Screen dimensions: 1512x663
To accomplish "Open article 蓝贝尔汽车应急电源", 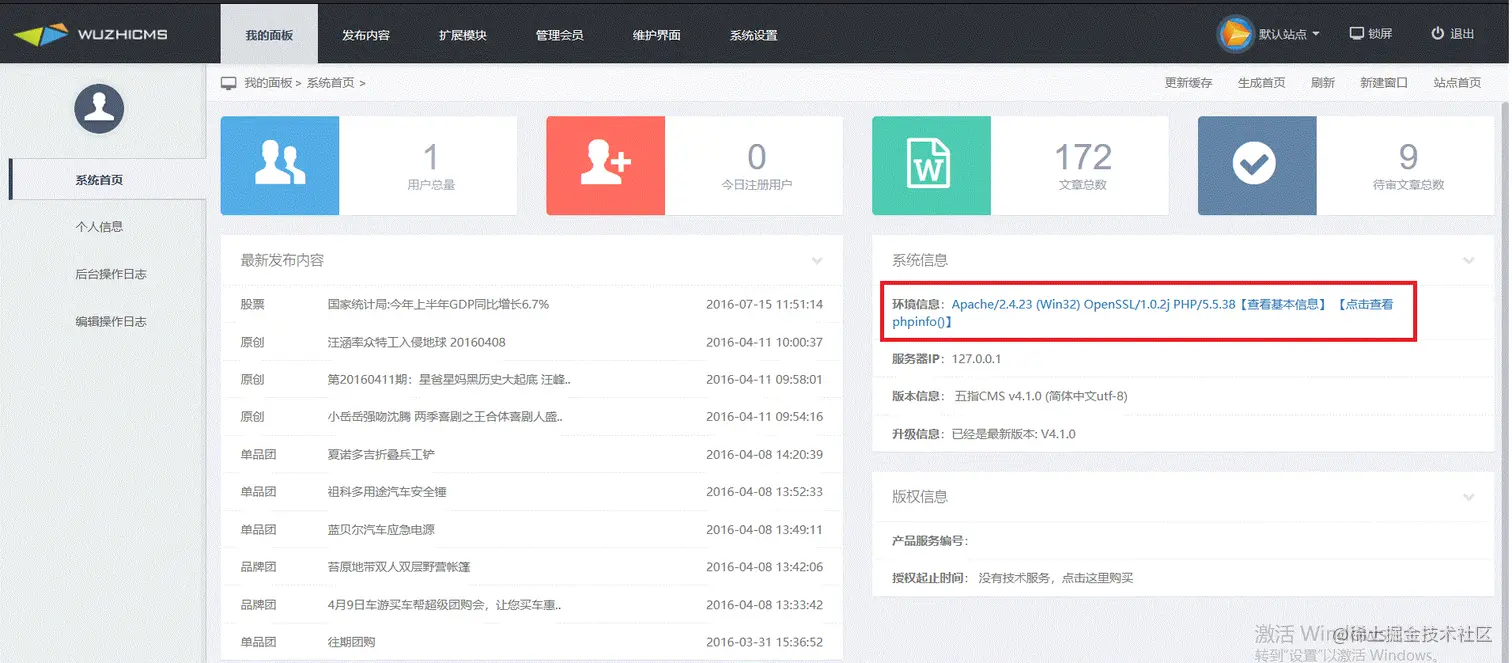I will pyautogui.click(x=381, y=530).
